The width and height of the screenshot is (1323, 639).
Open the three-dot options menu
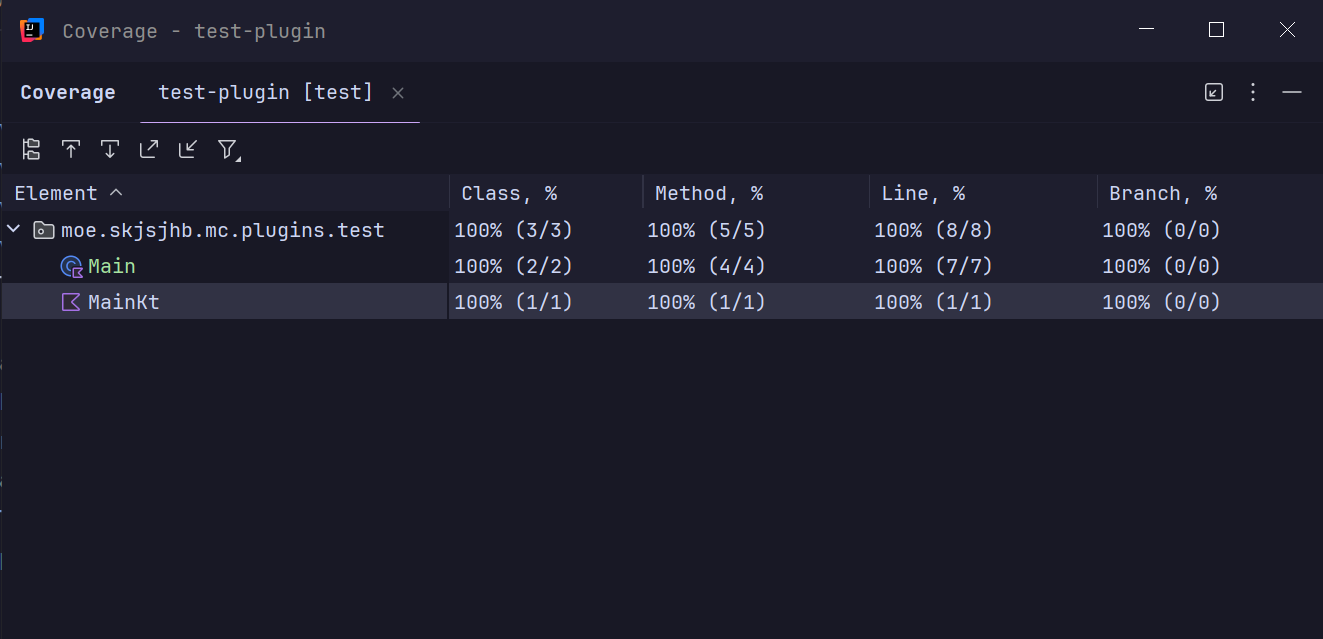tap(1253, 92)
